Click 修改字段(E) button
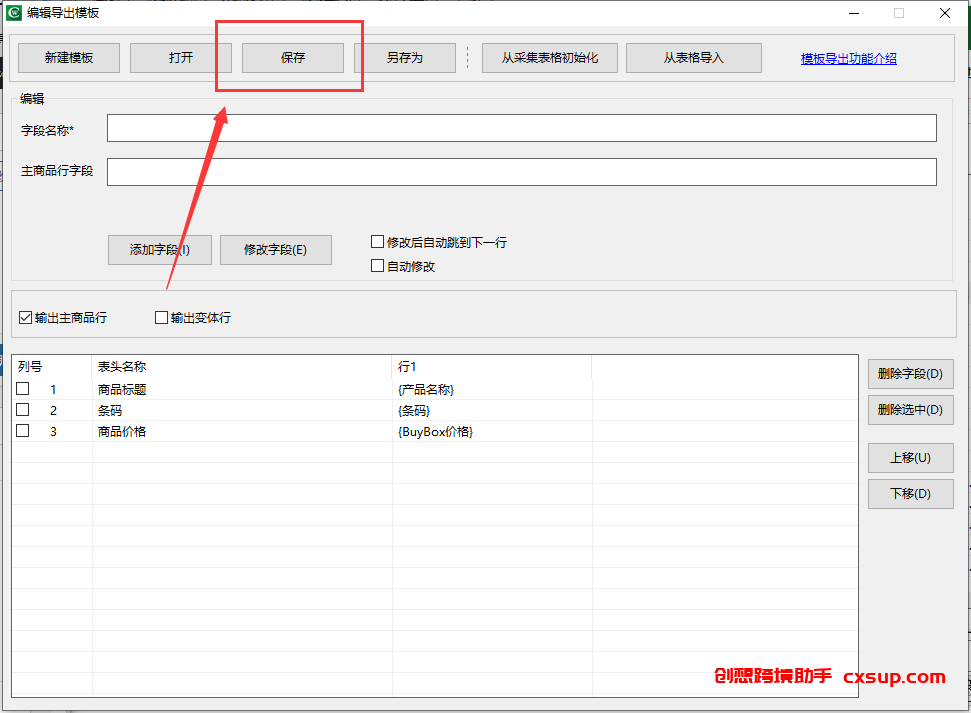The height and width of the screenshot is (713, 971). (276, 250)
